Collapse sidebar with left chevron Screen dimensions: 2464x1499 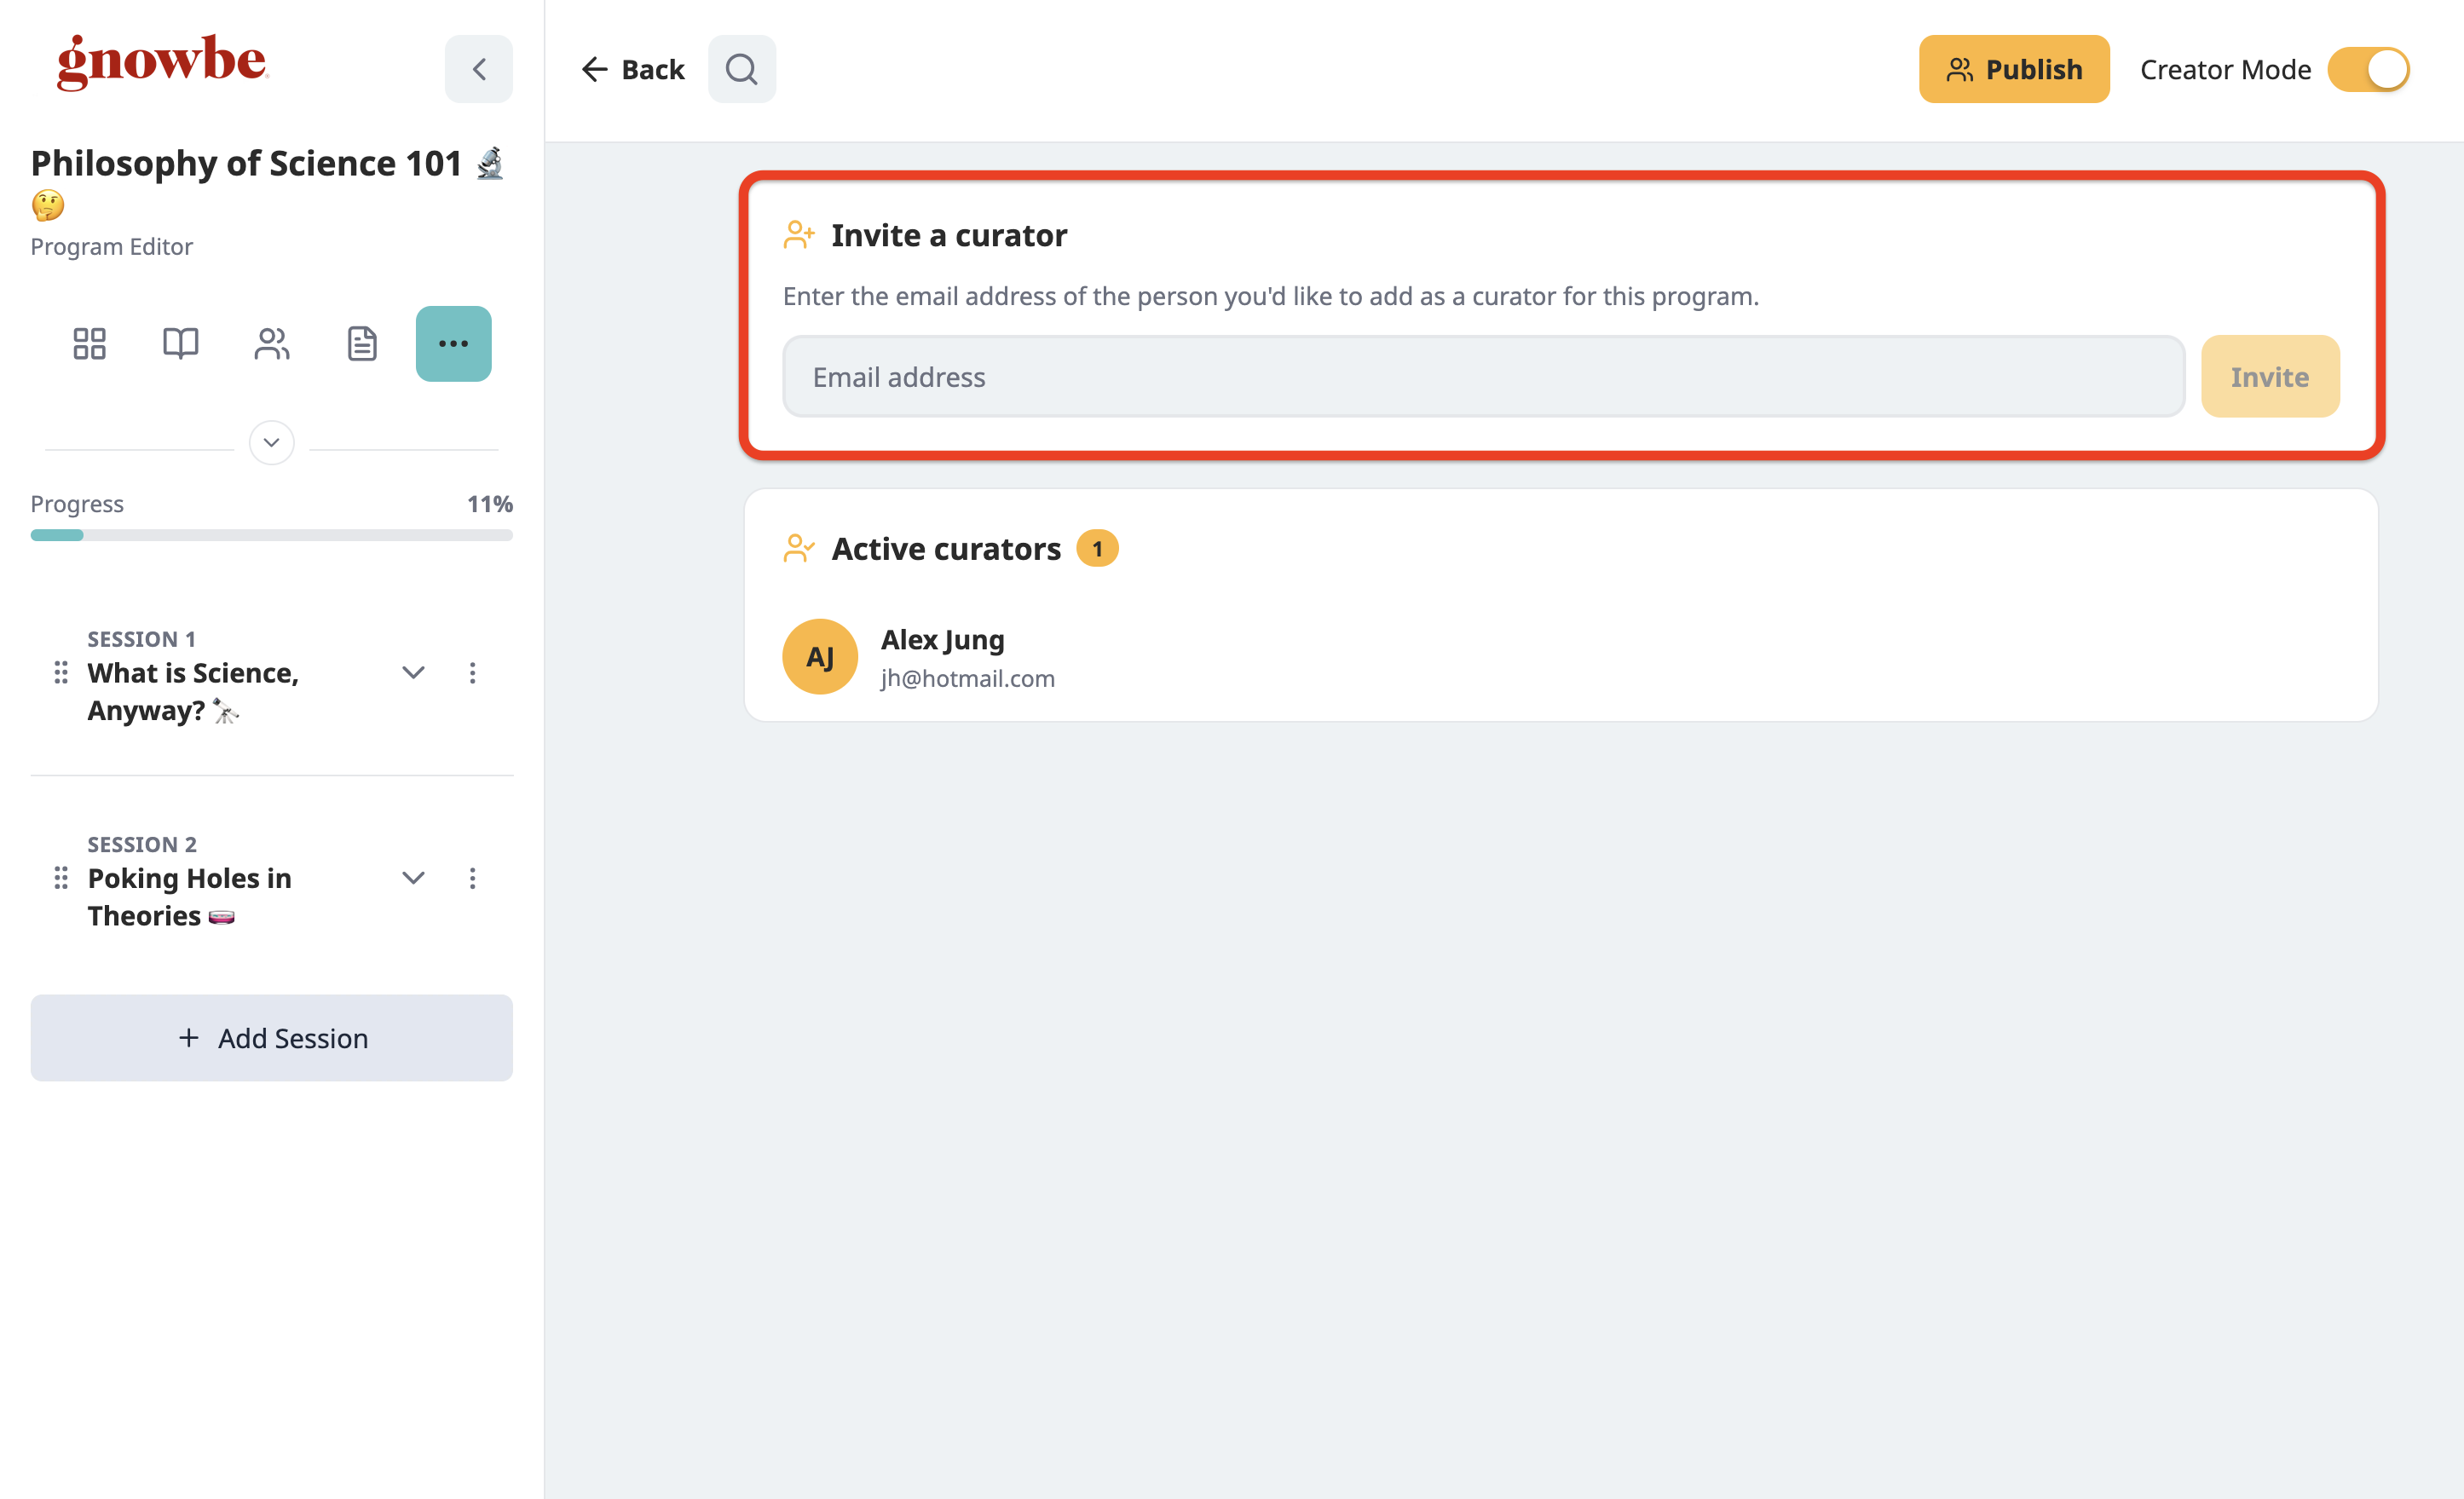pos(479,69)
